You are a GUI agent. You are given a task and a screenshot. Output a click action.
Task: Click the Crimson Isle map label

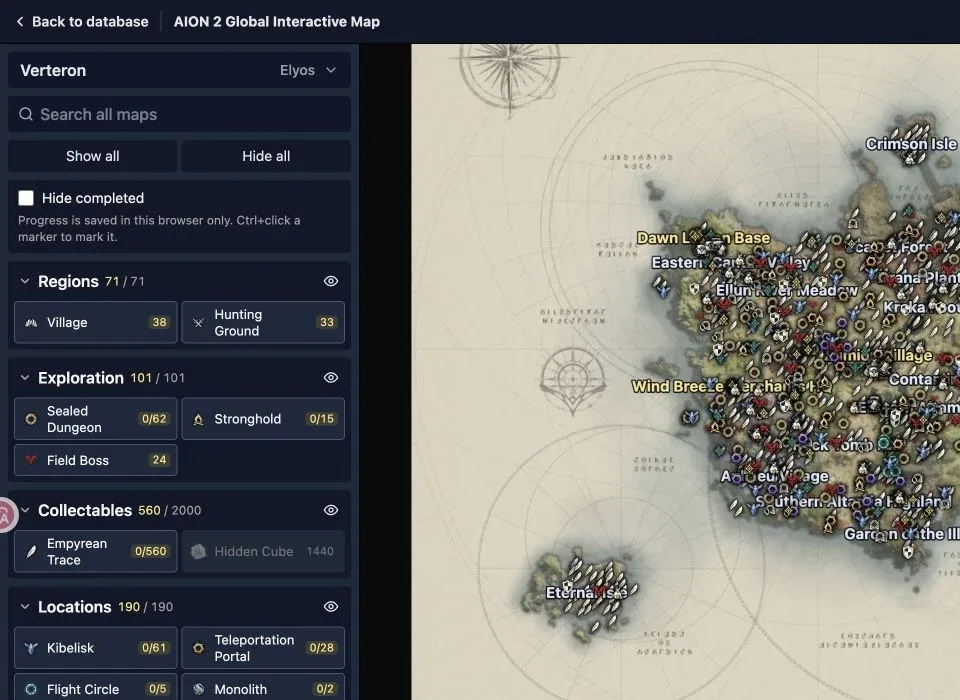[x=910, y=144]
